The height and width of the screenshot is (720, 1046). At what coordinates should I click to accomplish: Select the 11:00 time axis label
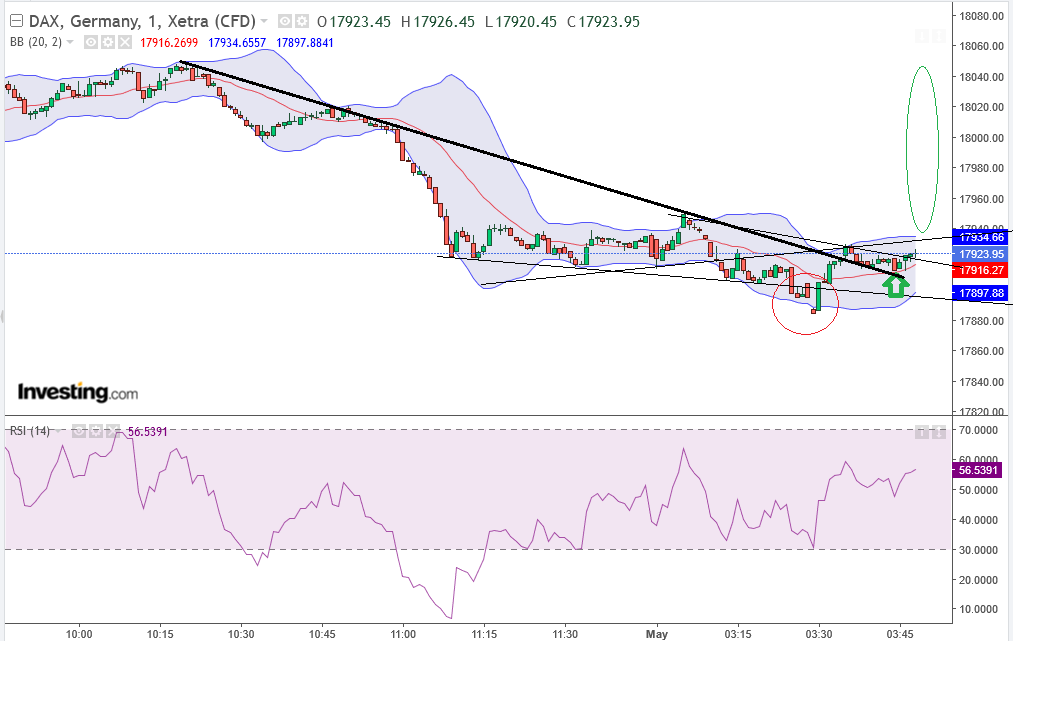point(403,634)
